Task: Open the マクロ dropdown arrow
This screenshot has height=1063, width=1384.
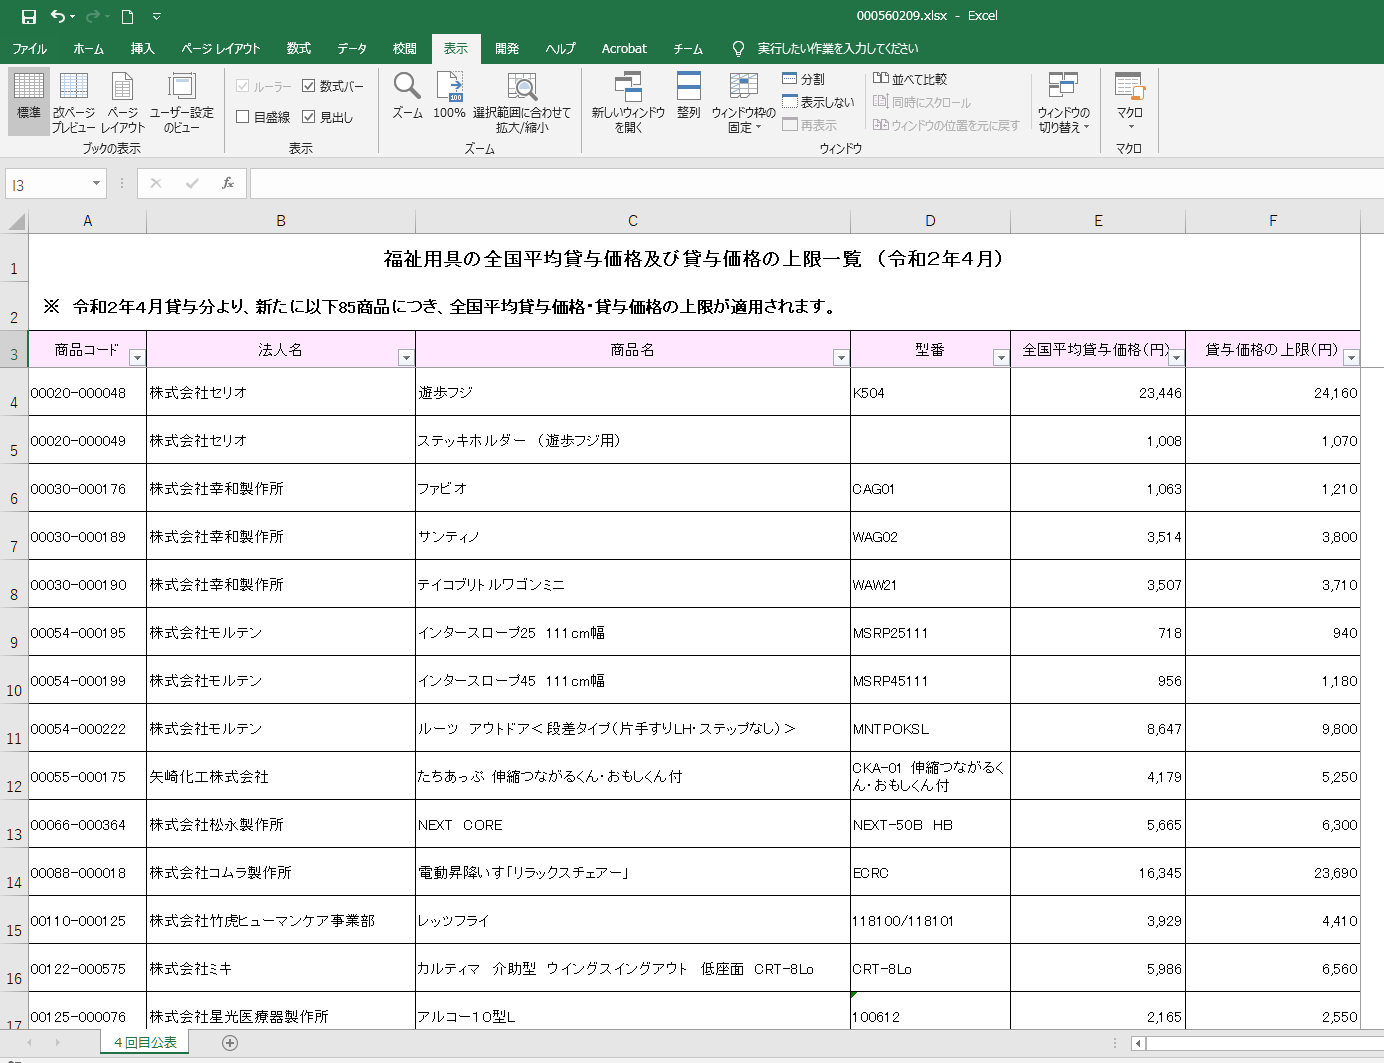Action: 1131,126
